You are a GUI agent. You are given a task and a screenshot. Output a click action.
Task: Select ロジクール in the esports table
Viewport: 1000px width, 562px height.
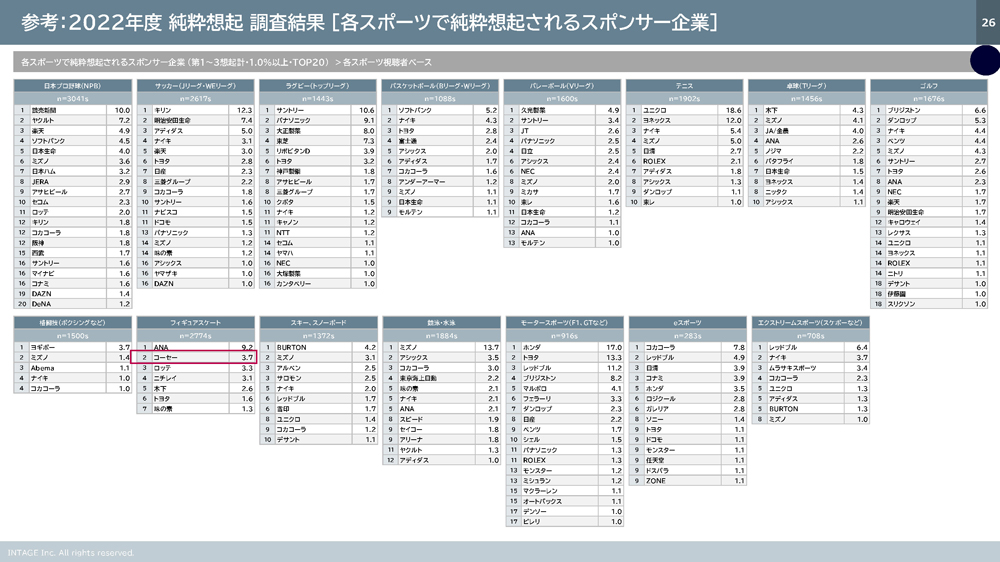pyautogui.click(x=660, y=399)
